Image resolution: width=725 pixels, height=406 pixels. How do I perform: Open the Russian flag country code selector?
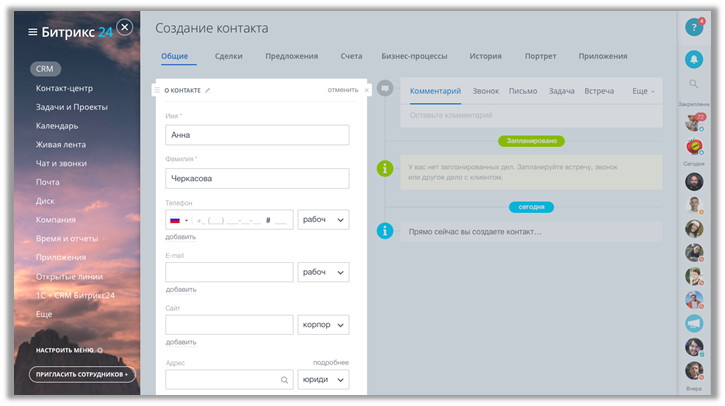click(179, 220)
